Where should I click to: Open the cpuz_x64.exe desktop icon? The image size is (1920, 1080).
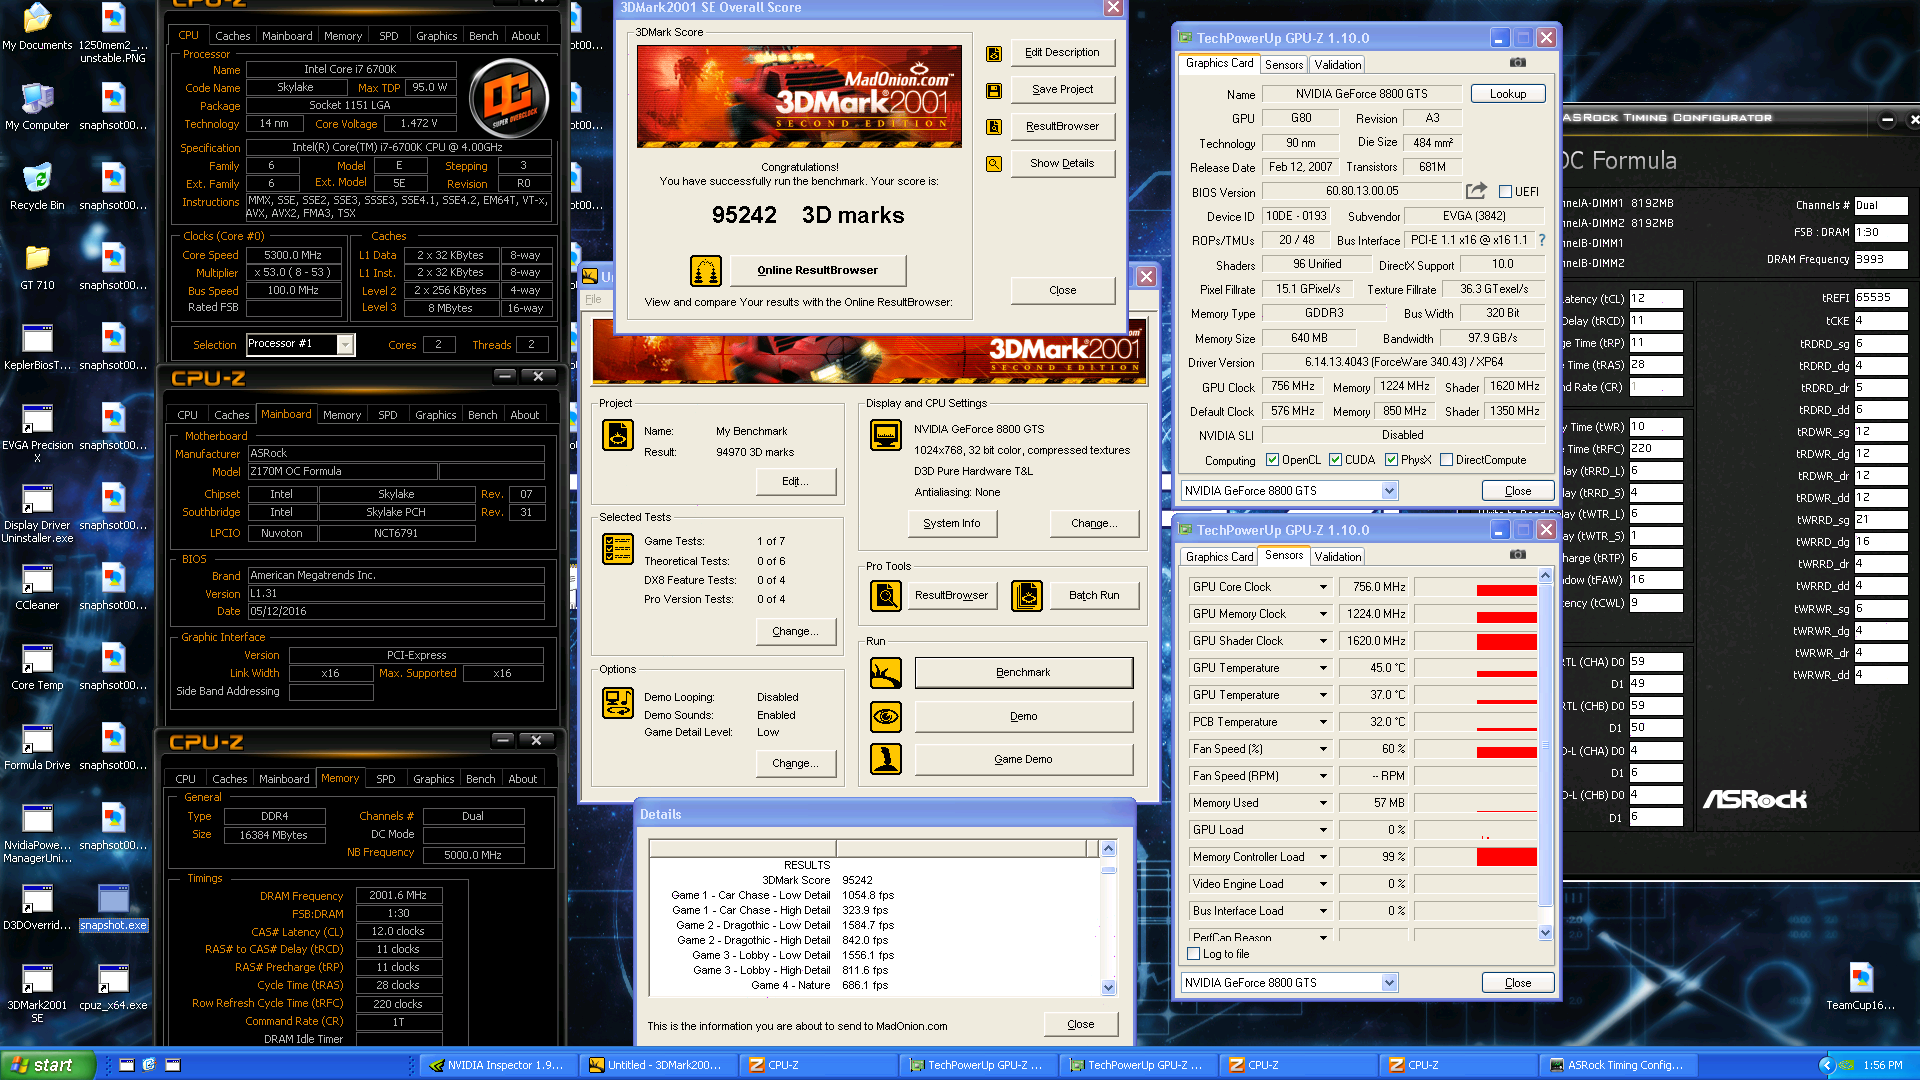coord(113,987)
